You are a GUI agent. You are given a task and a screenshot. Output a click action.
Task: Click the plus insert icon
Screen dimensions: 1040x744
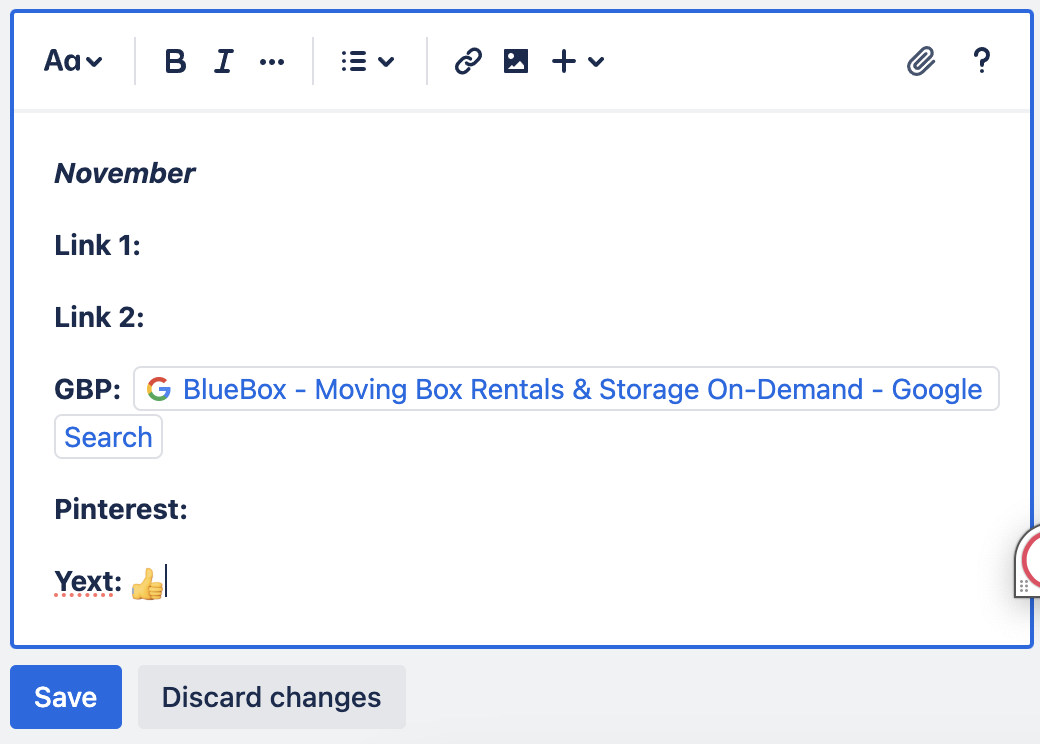coord(564,61)
